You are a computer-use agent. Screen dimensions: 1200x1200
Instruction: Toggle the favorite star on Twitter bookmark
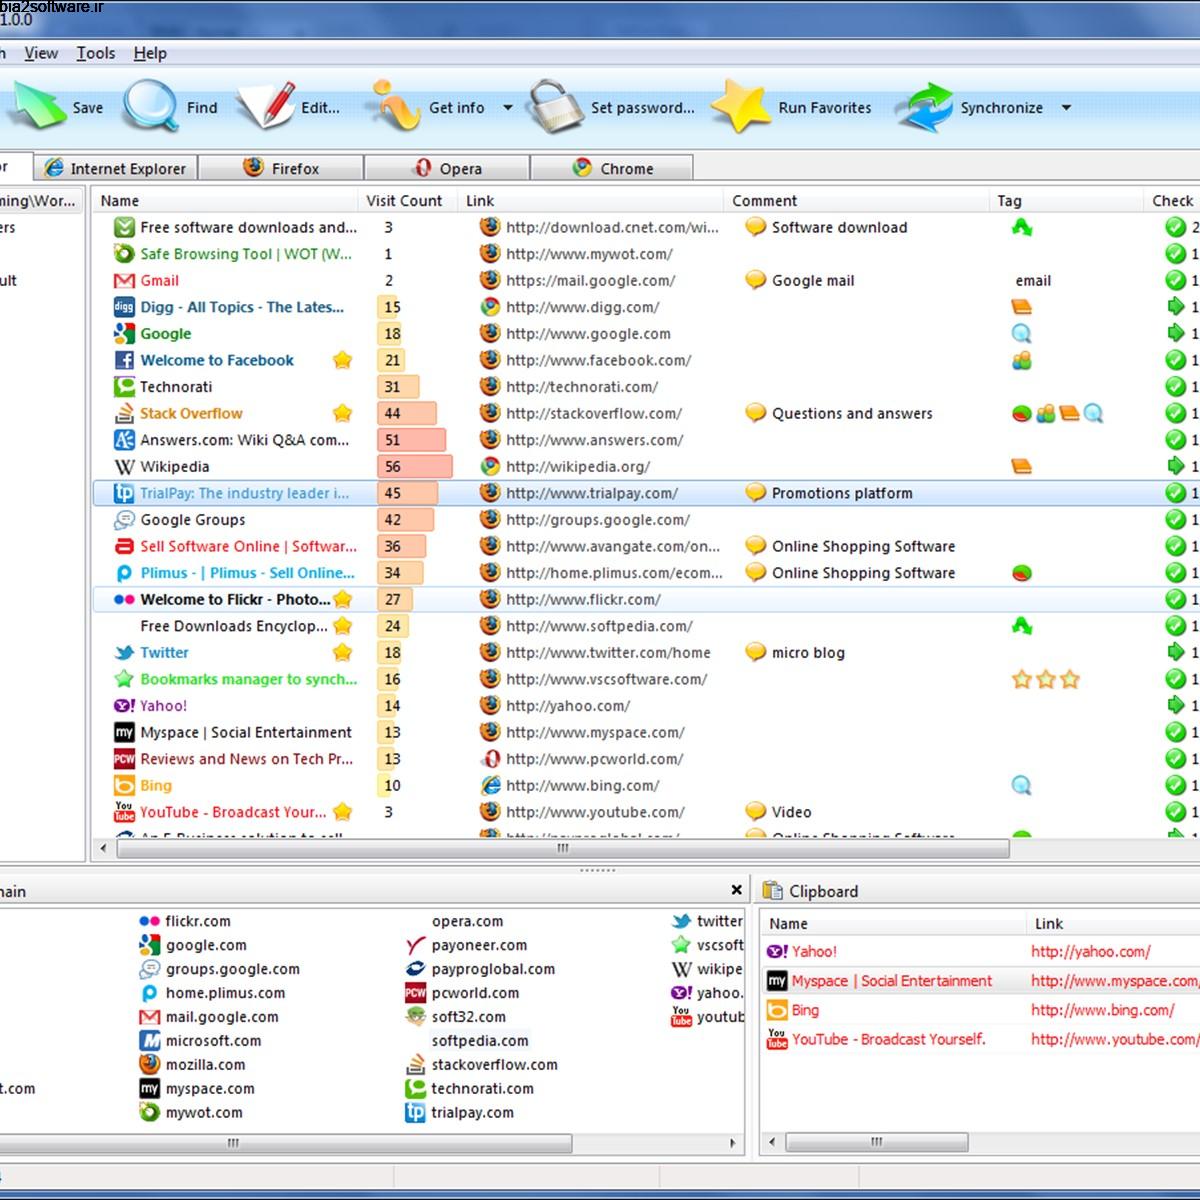(x=343, y=652)
